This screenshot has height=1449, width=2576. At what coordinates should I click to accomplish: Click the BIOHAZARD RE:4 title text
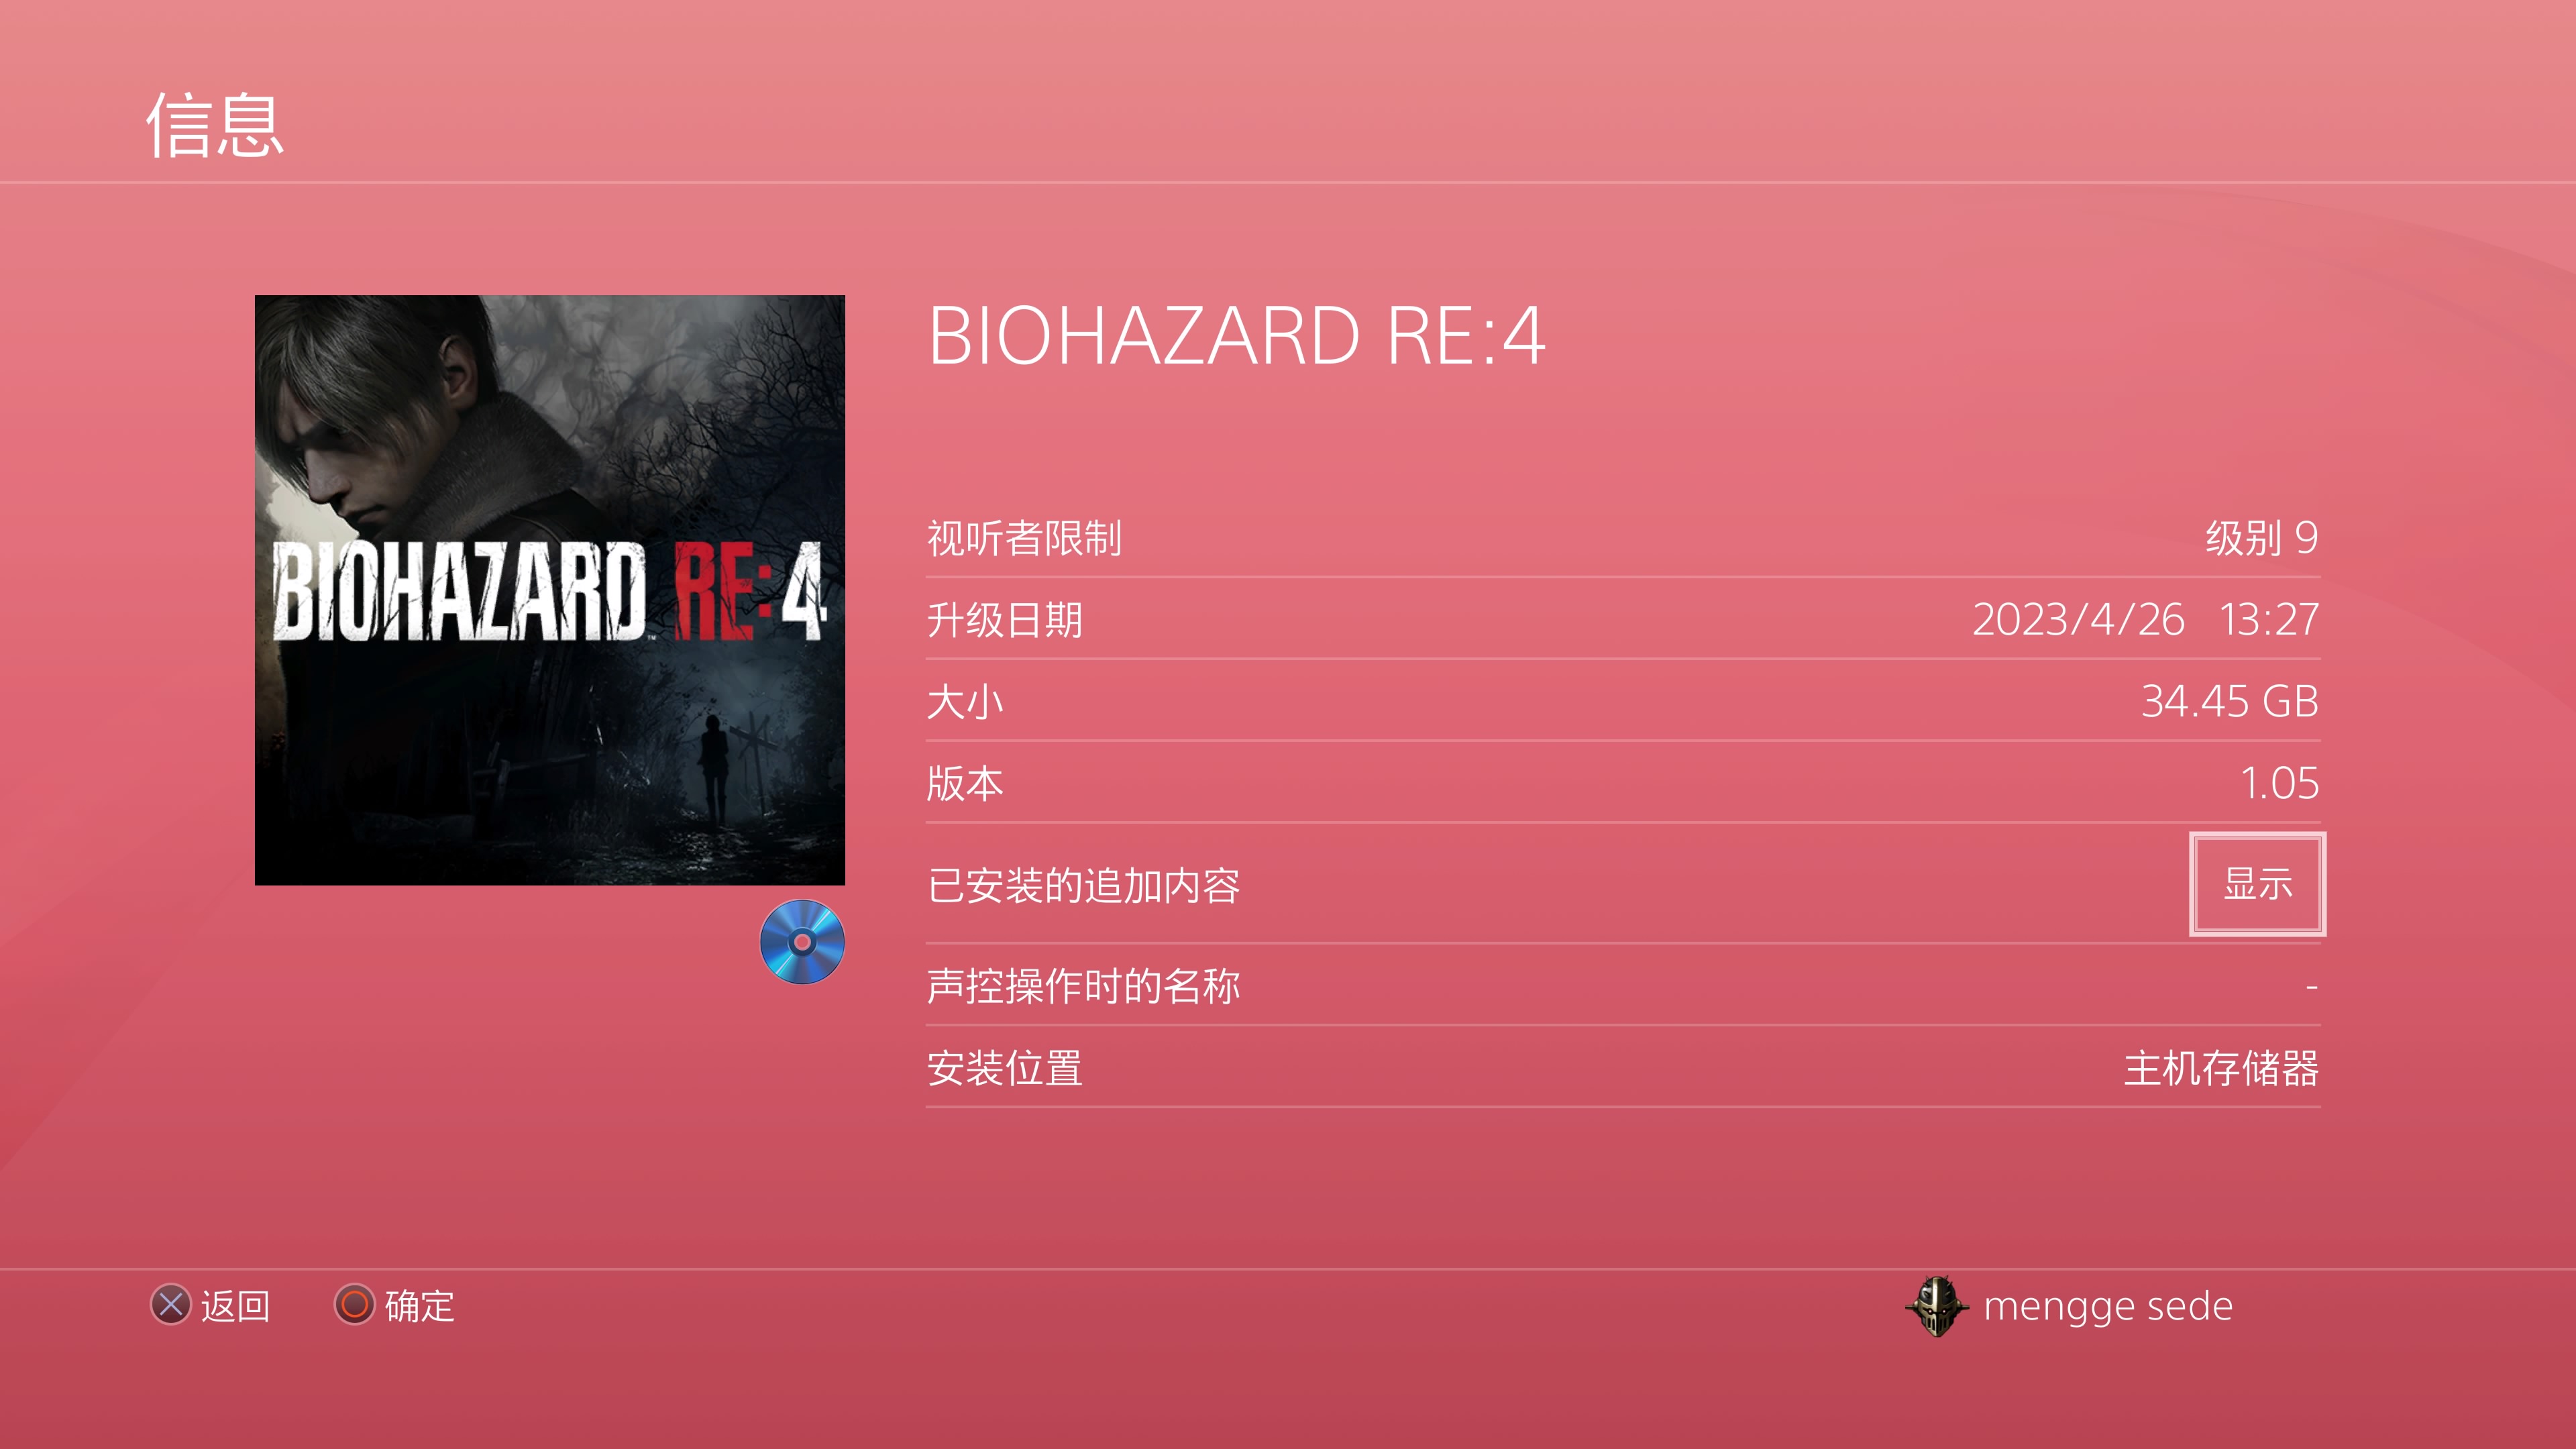(x=1237, y=335)
